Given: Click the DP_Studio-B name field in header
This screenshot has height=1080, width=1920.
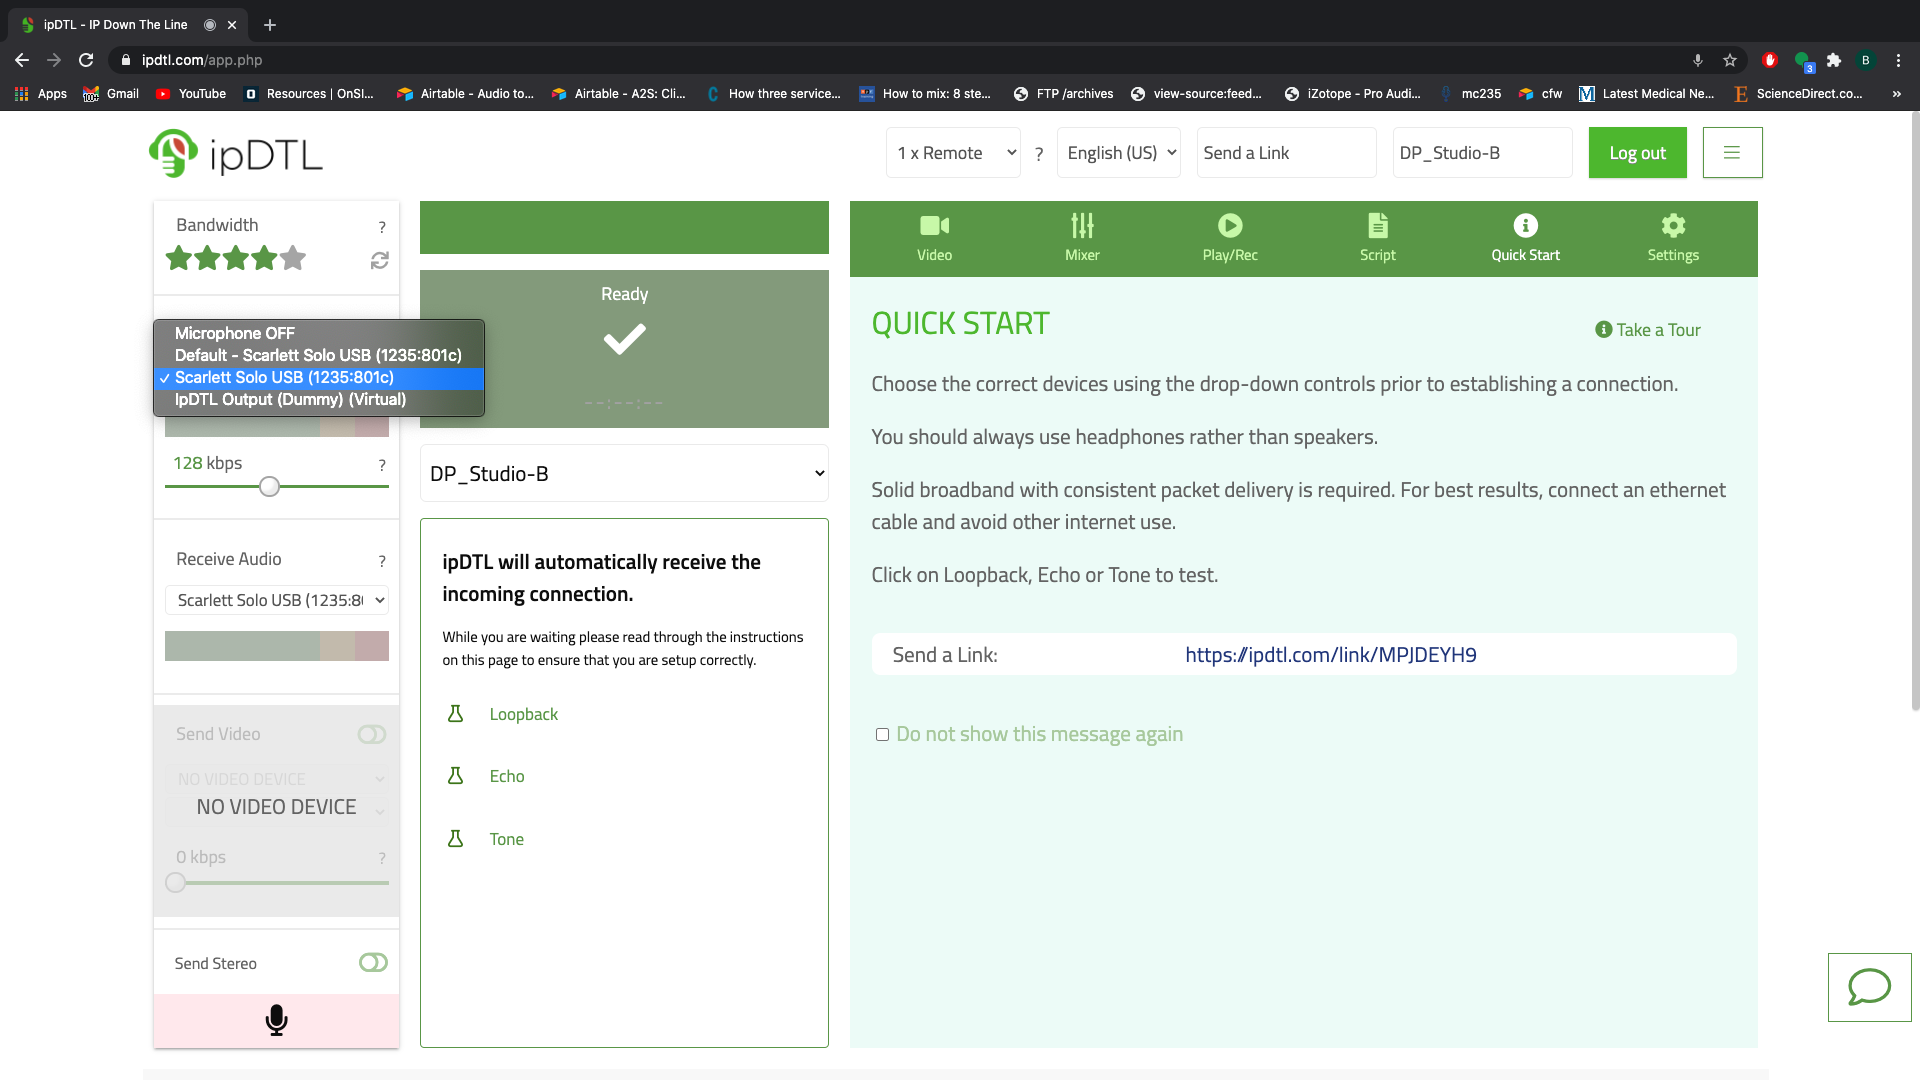Looking at the screenshot, I should 1482,153.
